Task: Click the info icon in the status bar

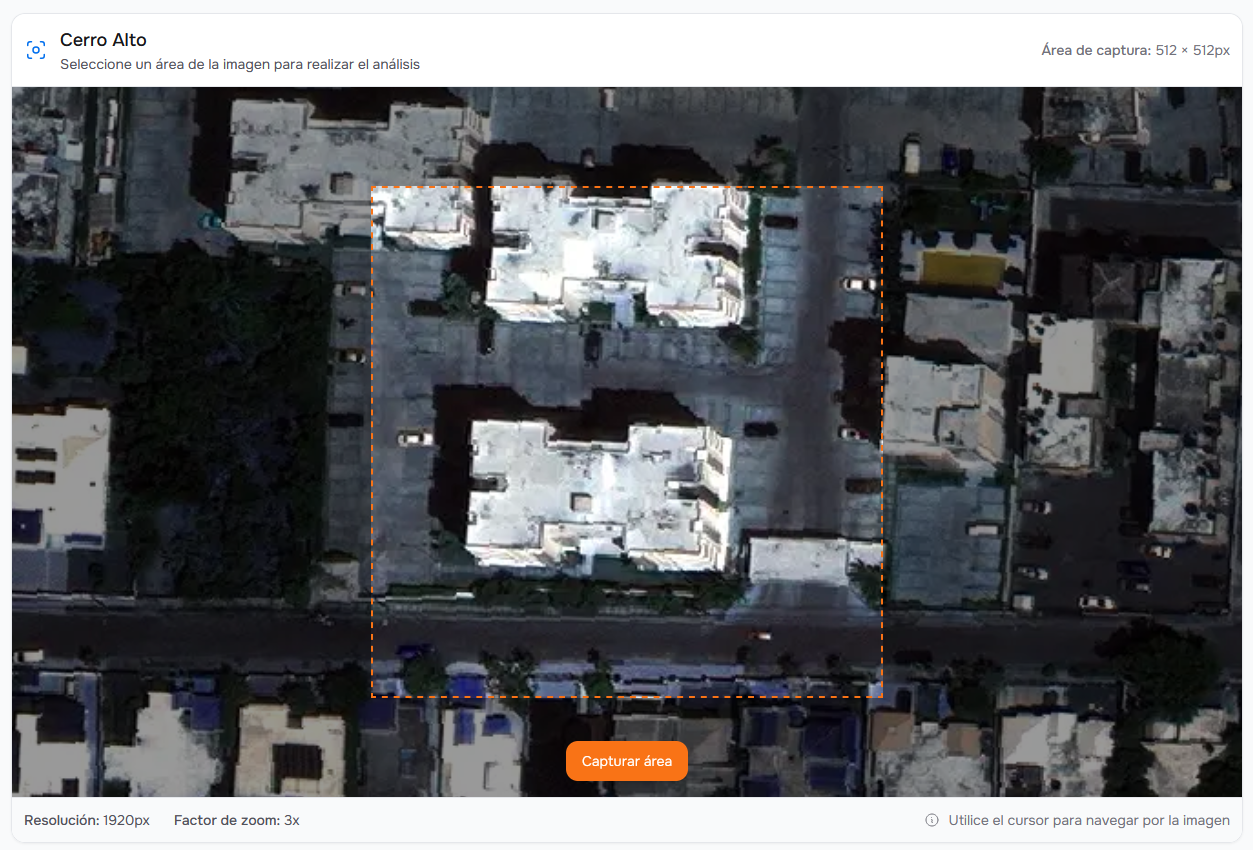Action: (x=932, y=820)
